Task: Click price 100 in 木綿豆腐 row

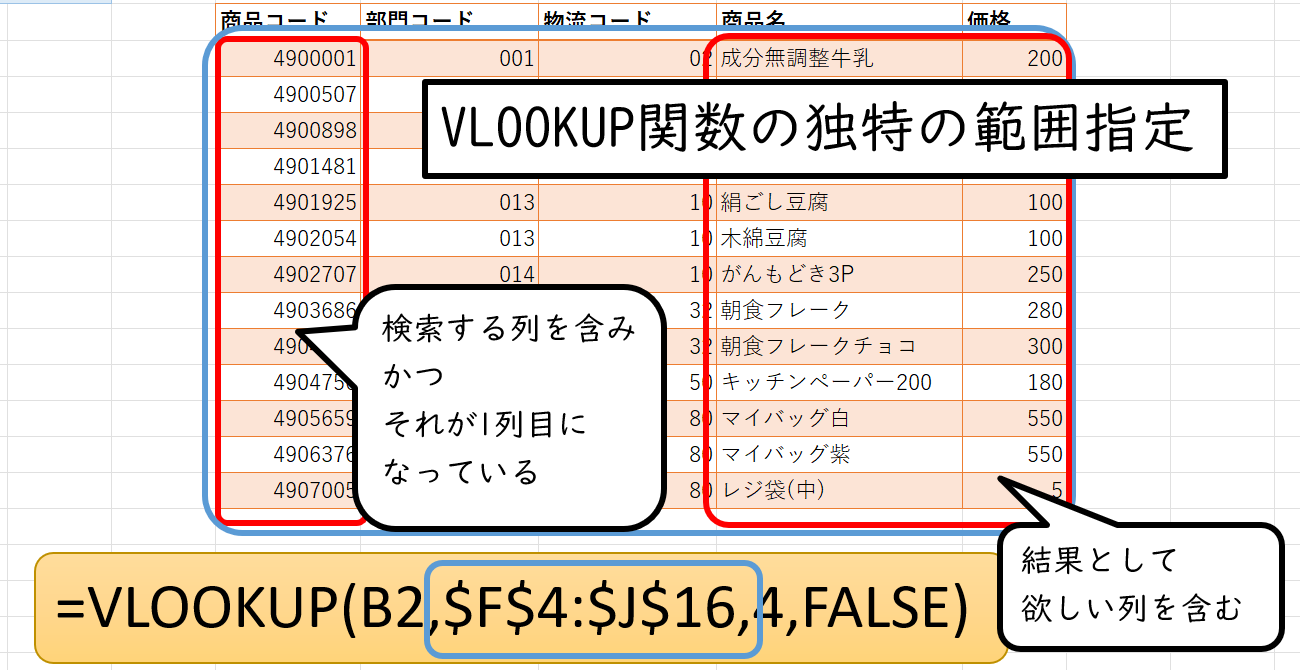Action: [1014, 238]
